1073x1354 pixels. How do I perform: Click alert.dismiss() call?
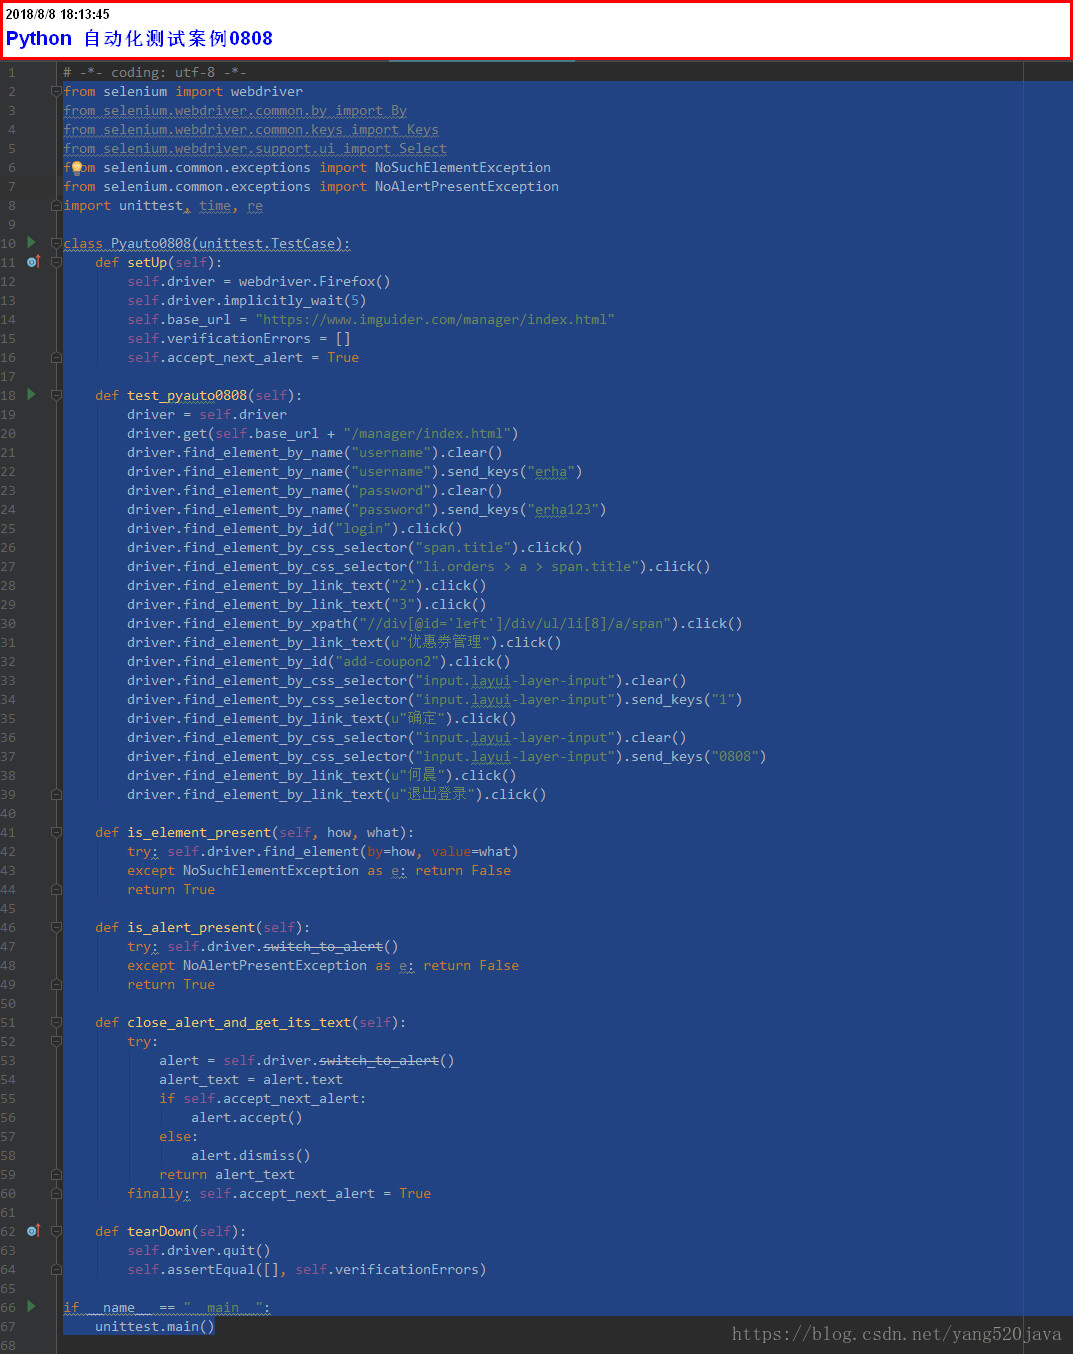pos(251,1155)
